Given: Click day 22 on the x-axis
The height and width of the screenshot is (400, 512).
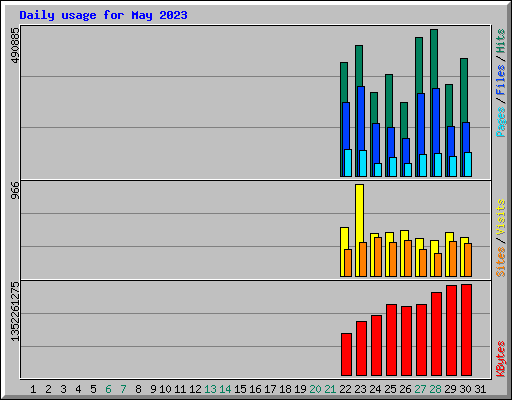Looking at the screenshot, I should click(345, 389).
